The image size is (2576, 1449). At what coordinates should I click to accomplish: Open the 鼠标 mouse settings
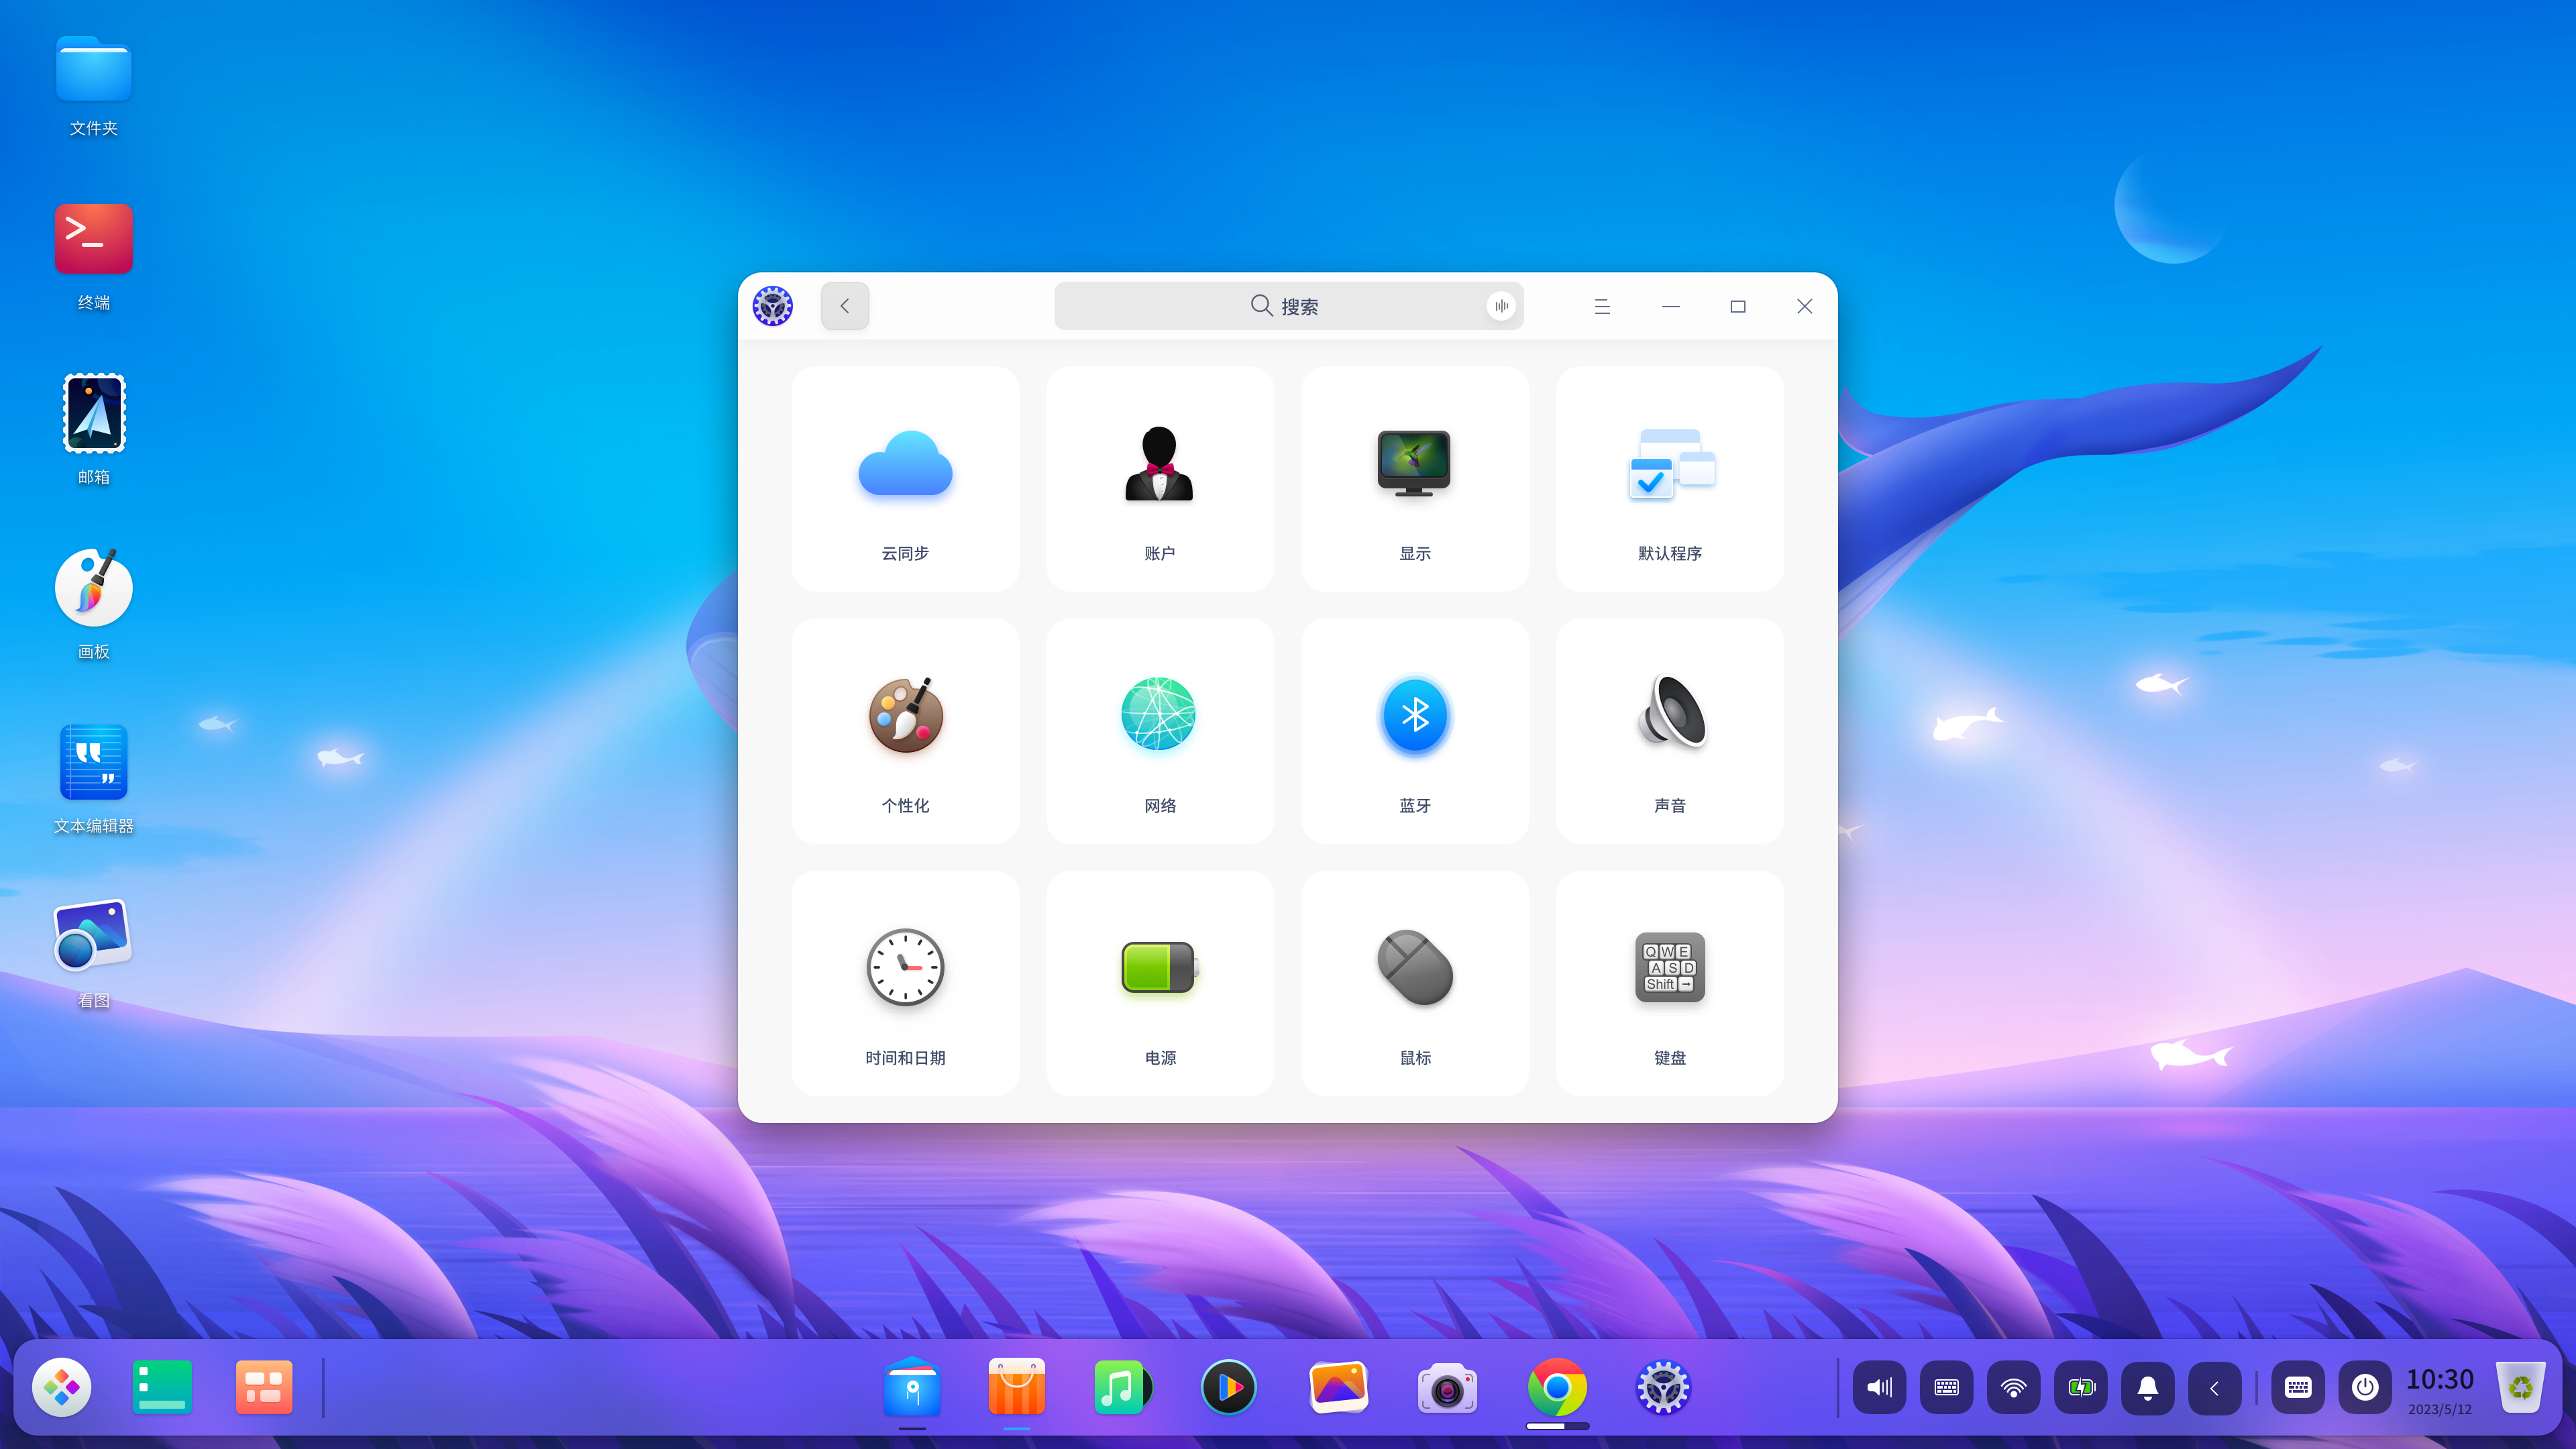tap(1414, 983)
